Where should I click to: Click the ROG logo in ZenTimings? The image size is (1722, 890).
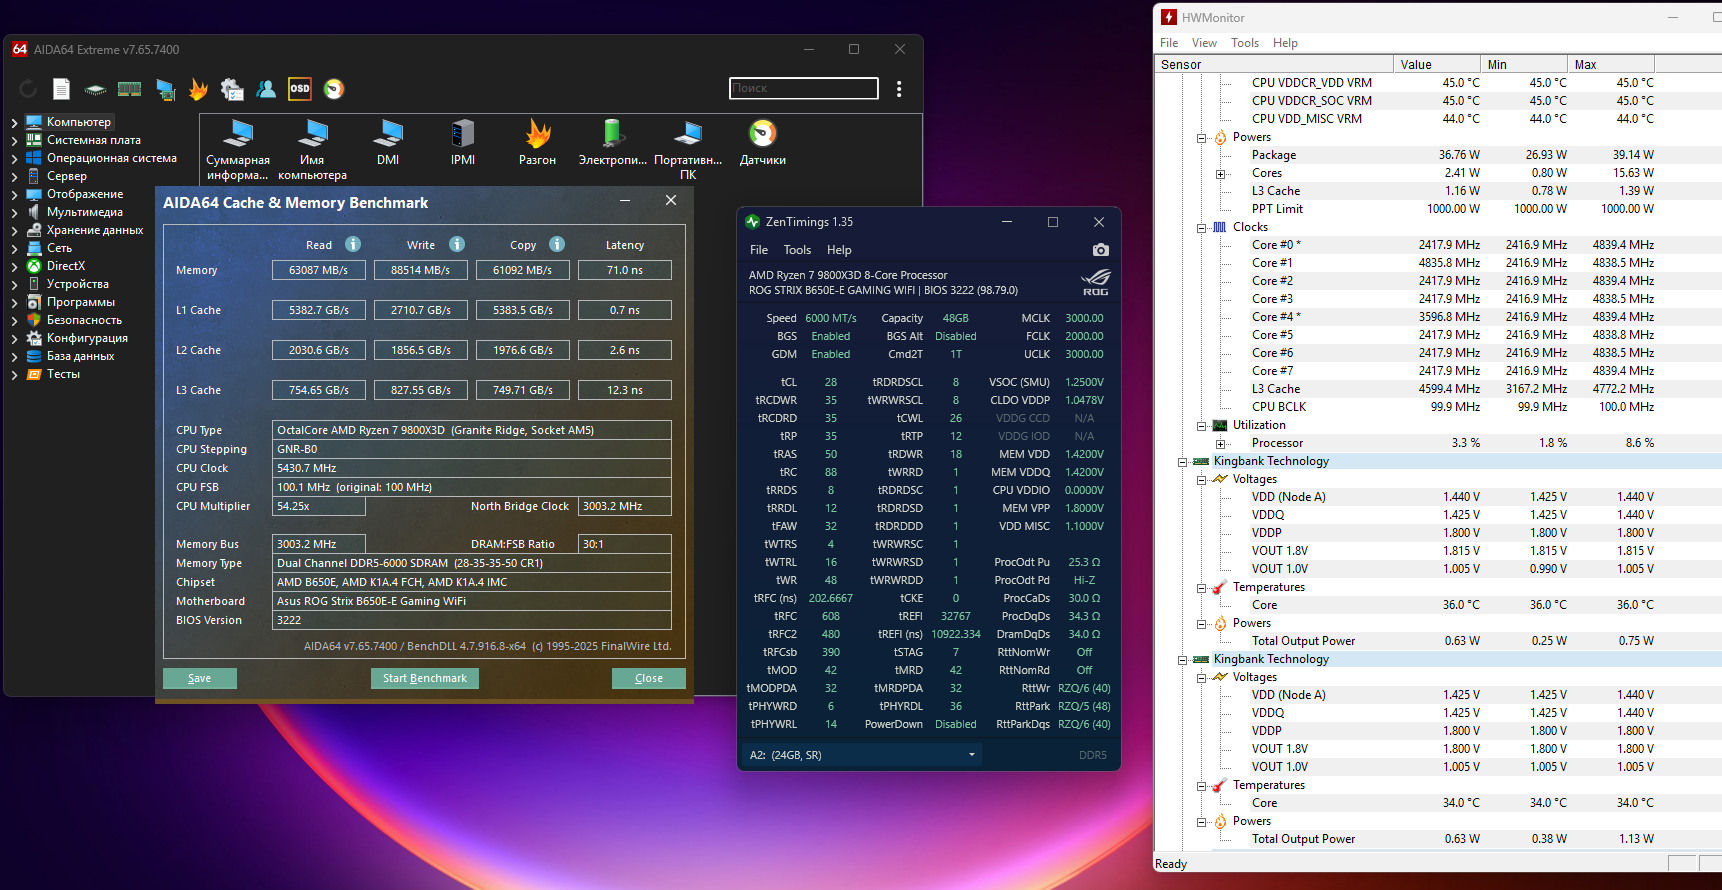[1096, 282]
